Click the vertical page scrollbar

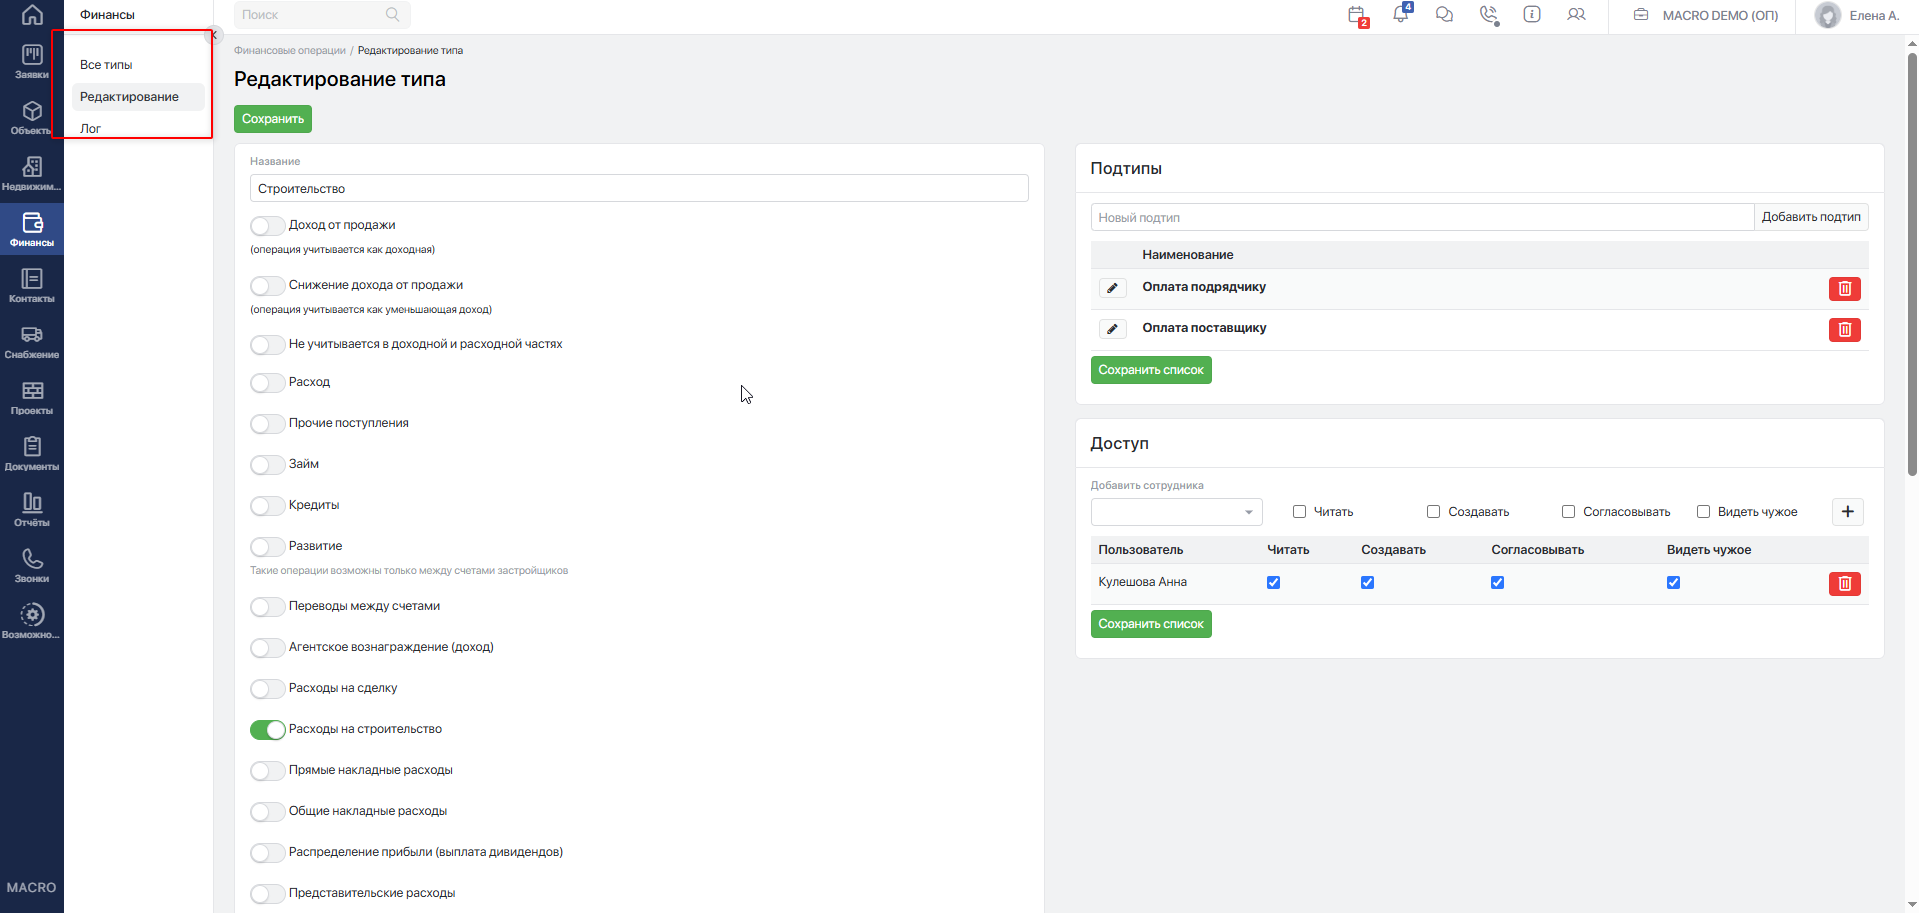[1912, 265]
